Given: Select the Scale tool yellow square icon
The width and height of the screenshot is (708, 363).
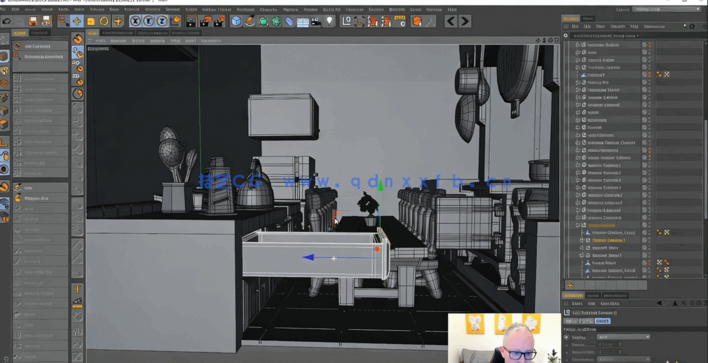Looking at the screenshot, I should tap(91, 21).
